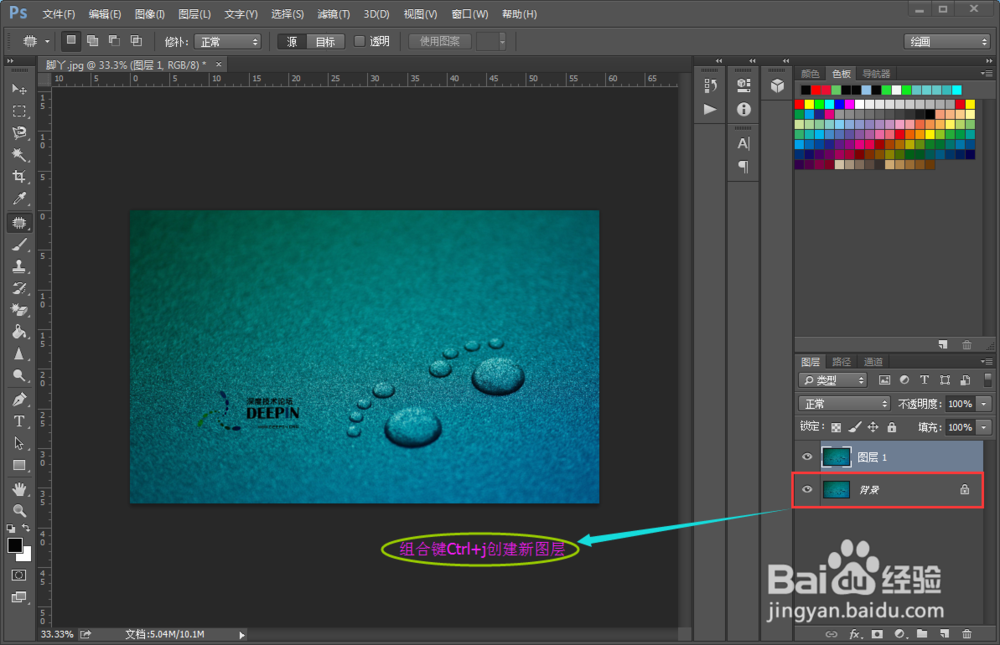
Task: Open the 类型 layer filter dropdown
Action: (832, 380)
